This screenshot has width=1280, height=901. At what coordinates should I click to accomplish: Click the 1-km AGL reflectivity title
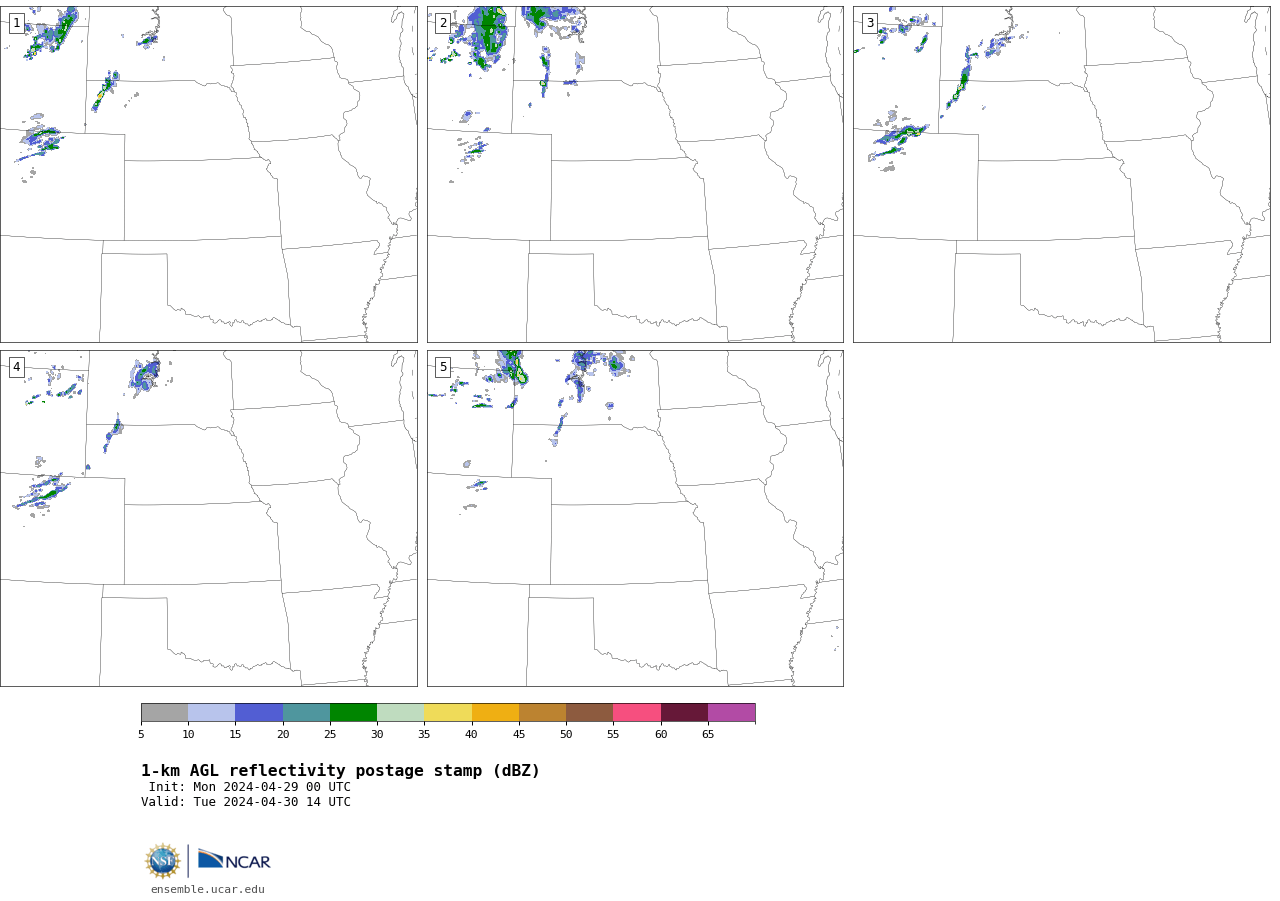click(340, 771)
